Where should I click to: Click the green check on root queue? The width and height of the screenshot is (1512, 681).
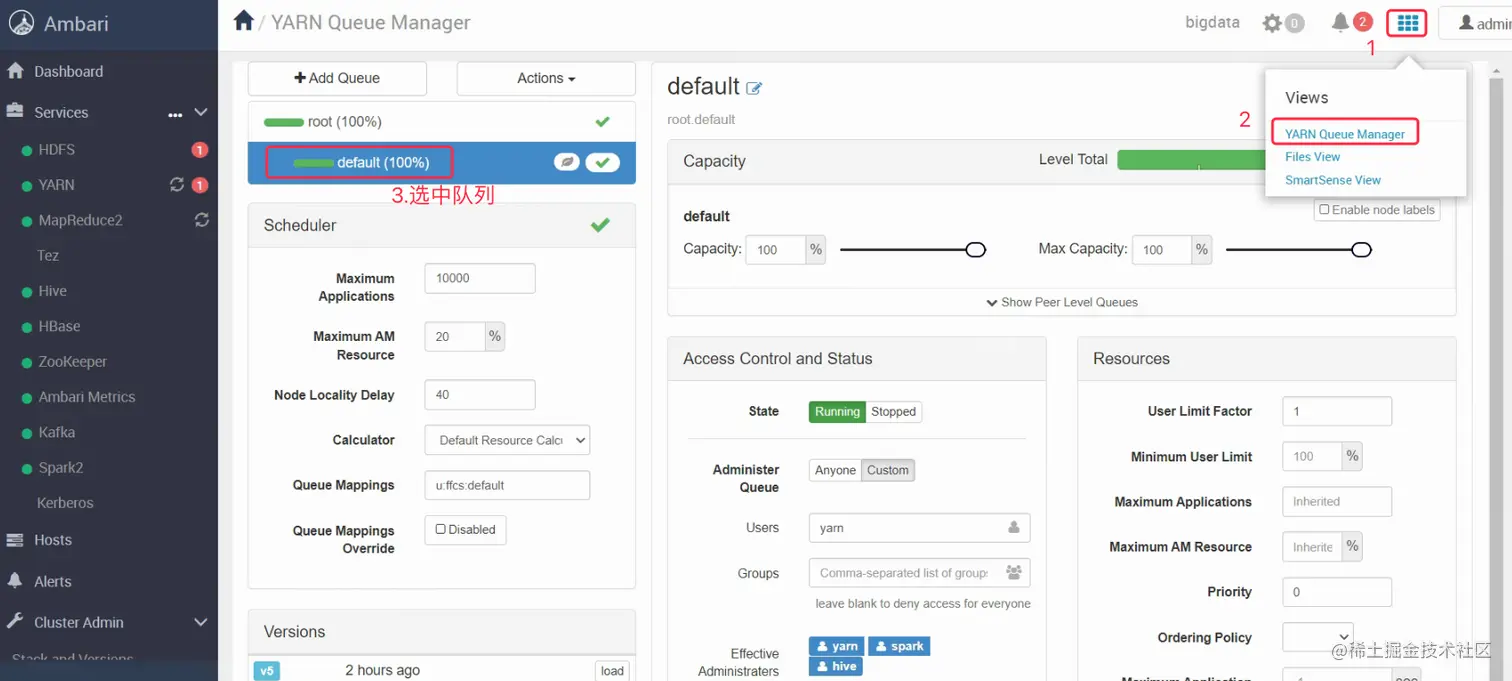click(602, 121)
